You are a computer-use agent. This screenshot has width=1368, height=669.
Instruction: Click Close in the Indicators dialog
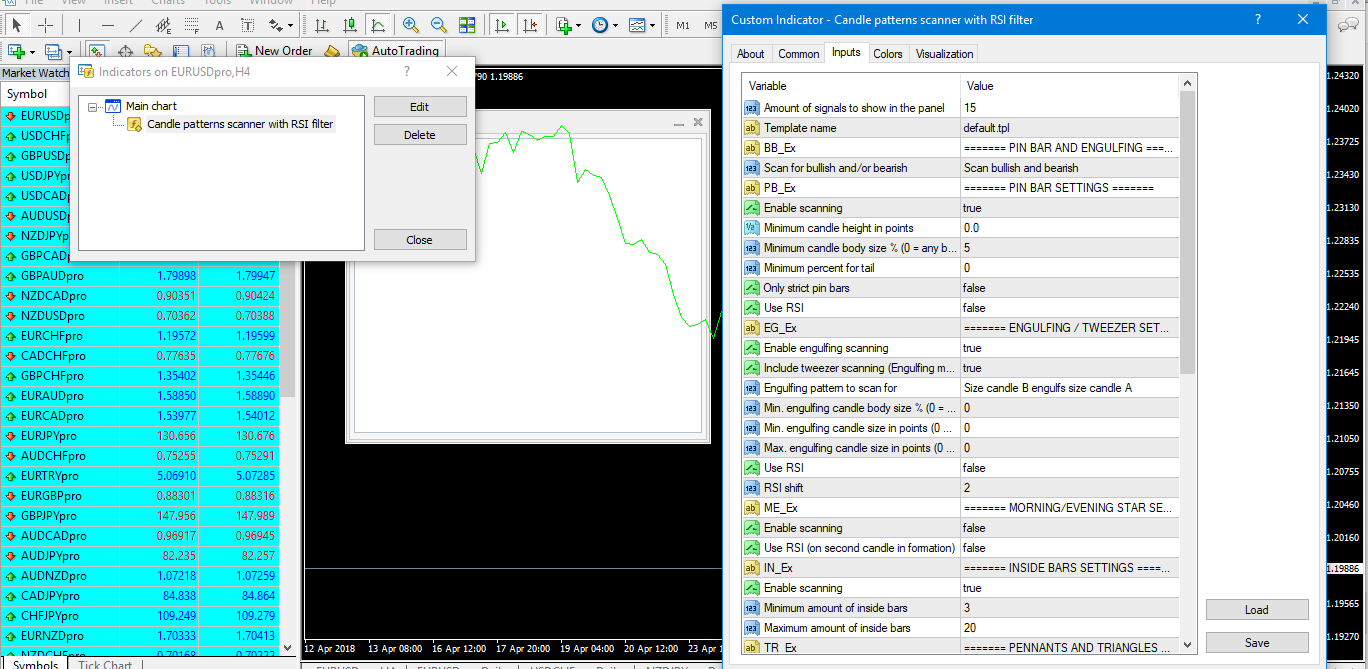(x=420, y=240)
